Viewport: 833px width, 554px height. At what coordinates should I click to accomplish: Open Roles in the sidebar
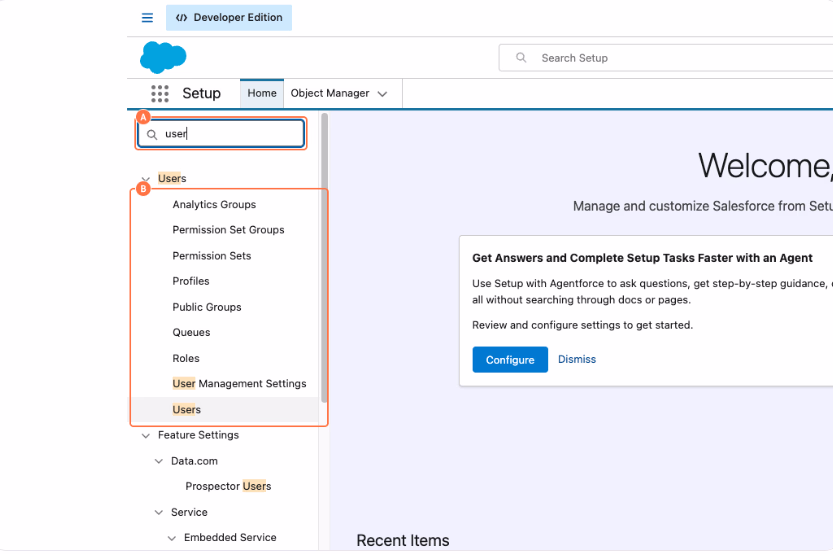186,359
